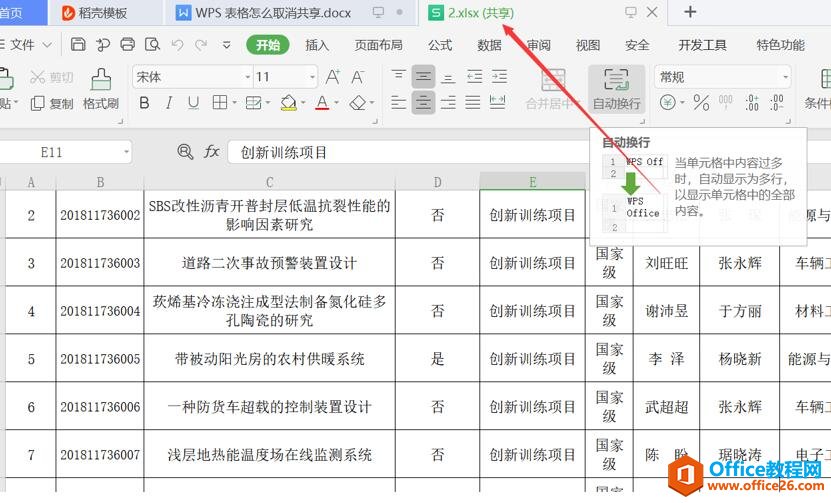
Task: Select the 开始 ribbon tab
Action: (x=268, y=45)
